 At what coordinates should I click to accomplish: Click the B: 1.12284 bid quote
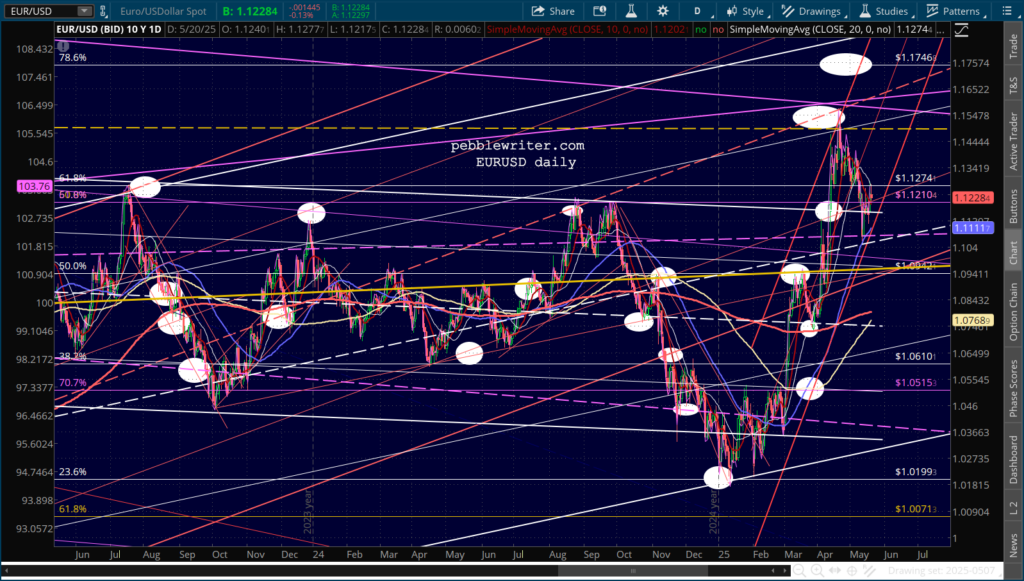[249, 11]
